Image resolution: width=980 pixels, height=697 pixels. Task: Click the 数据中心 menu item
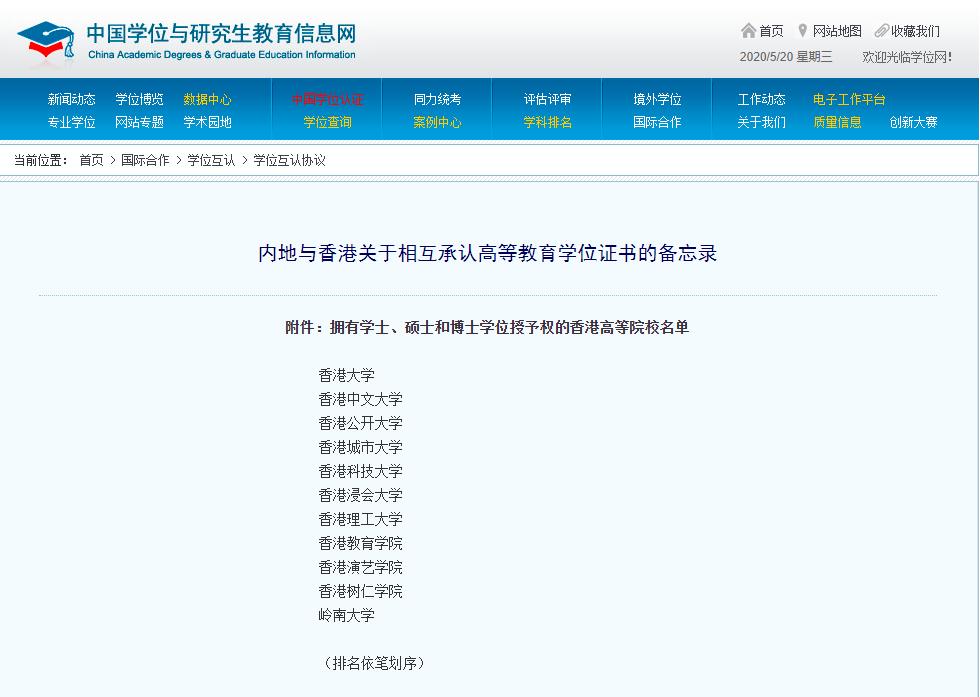(x=208, y=99)
